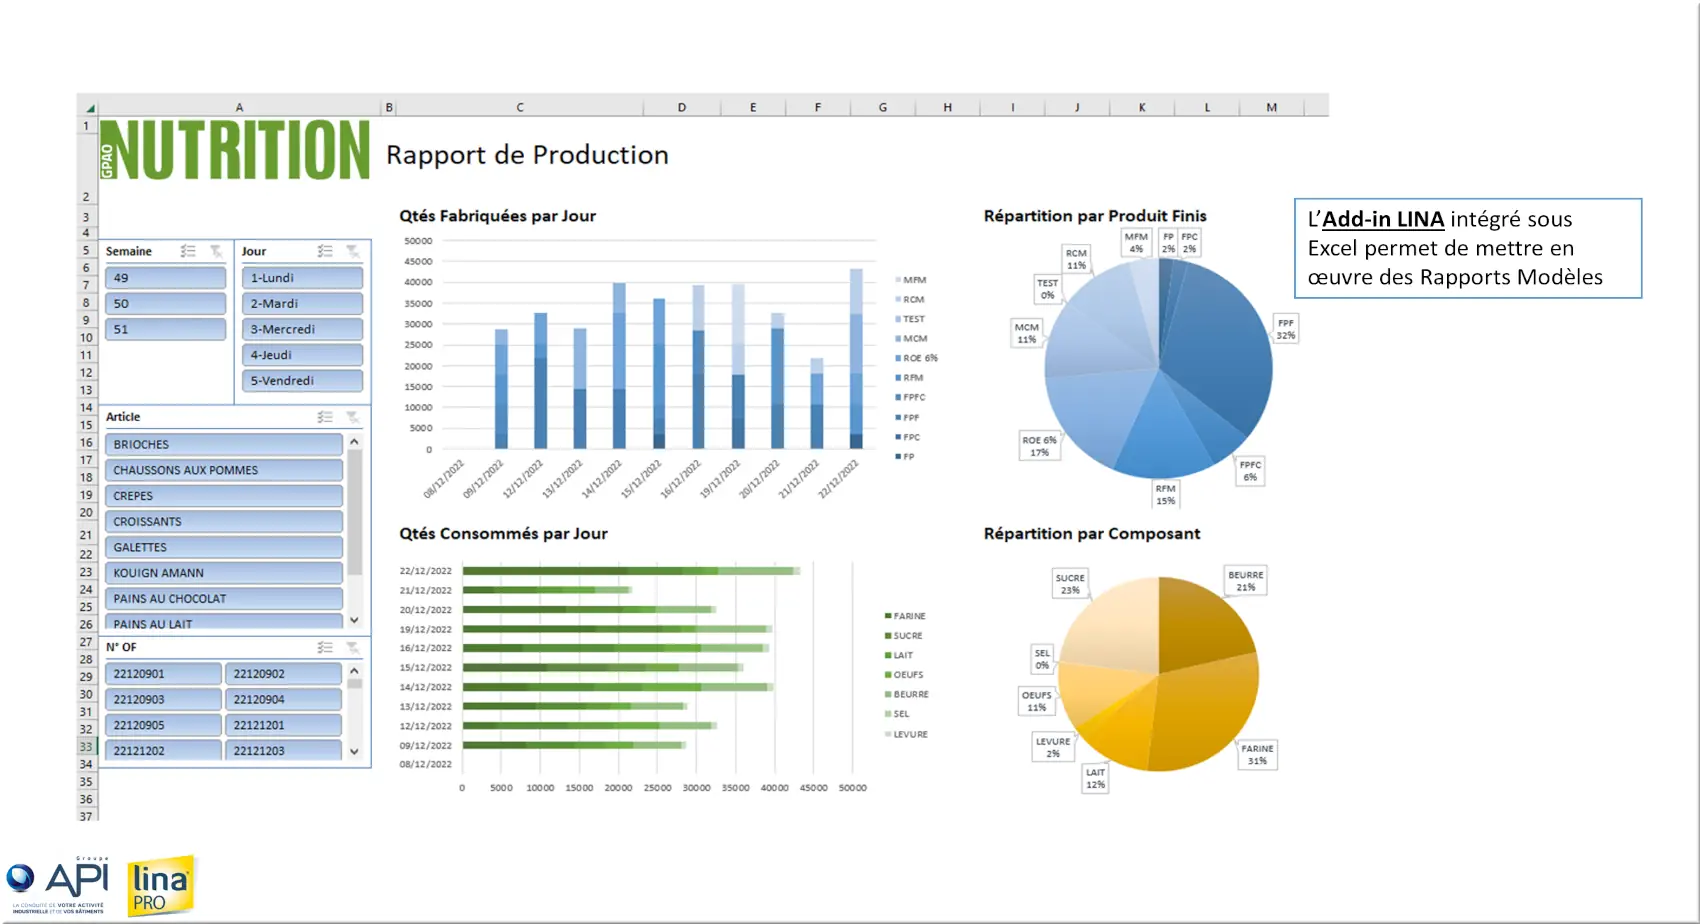Viewport: 1700px width, 924px height.
Task: Select PAINS AU CHOCOLAT article
Action: [x=224, y=599]
